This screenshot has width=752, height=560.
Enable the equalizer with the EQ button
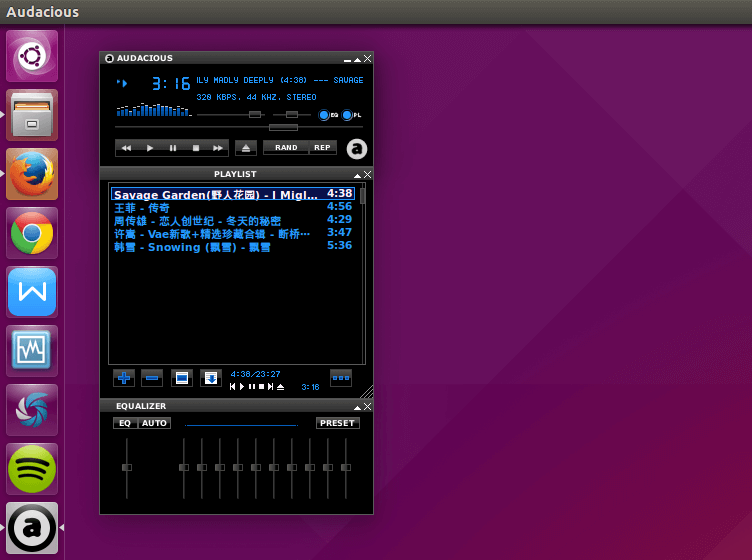[x=125, y=423]
